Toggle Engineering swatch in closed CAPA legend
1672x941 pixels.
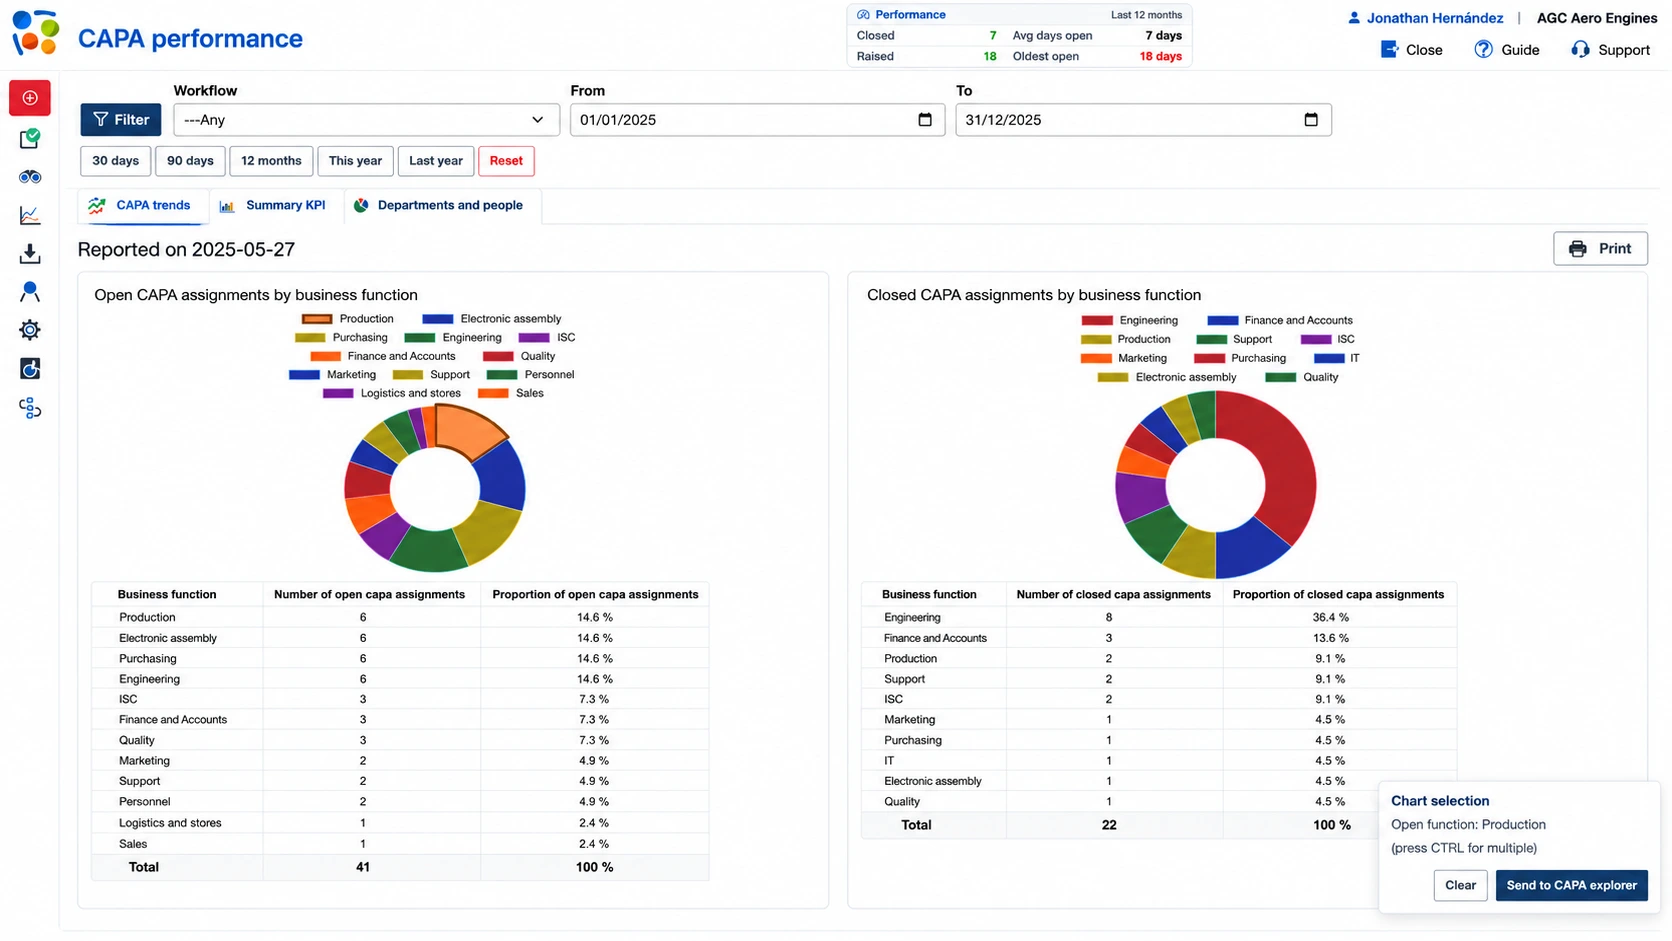[x=1097, y=321]
